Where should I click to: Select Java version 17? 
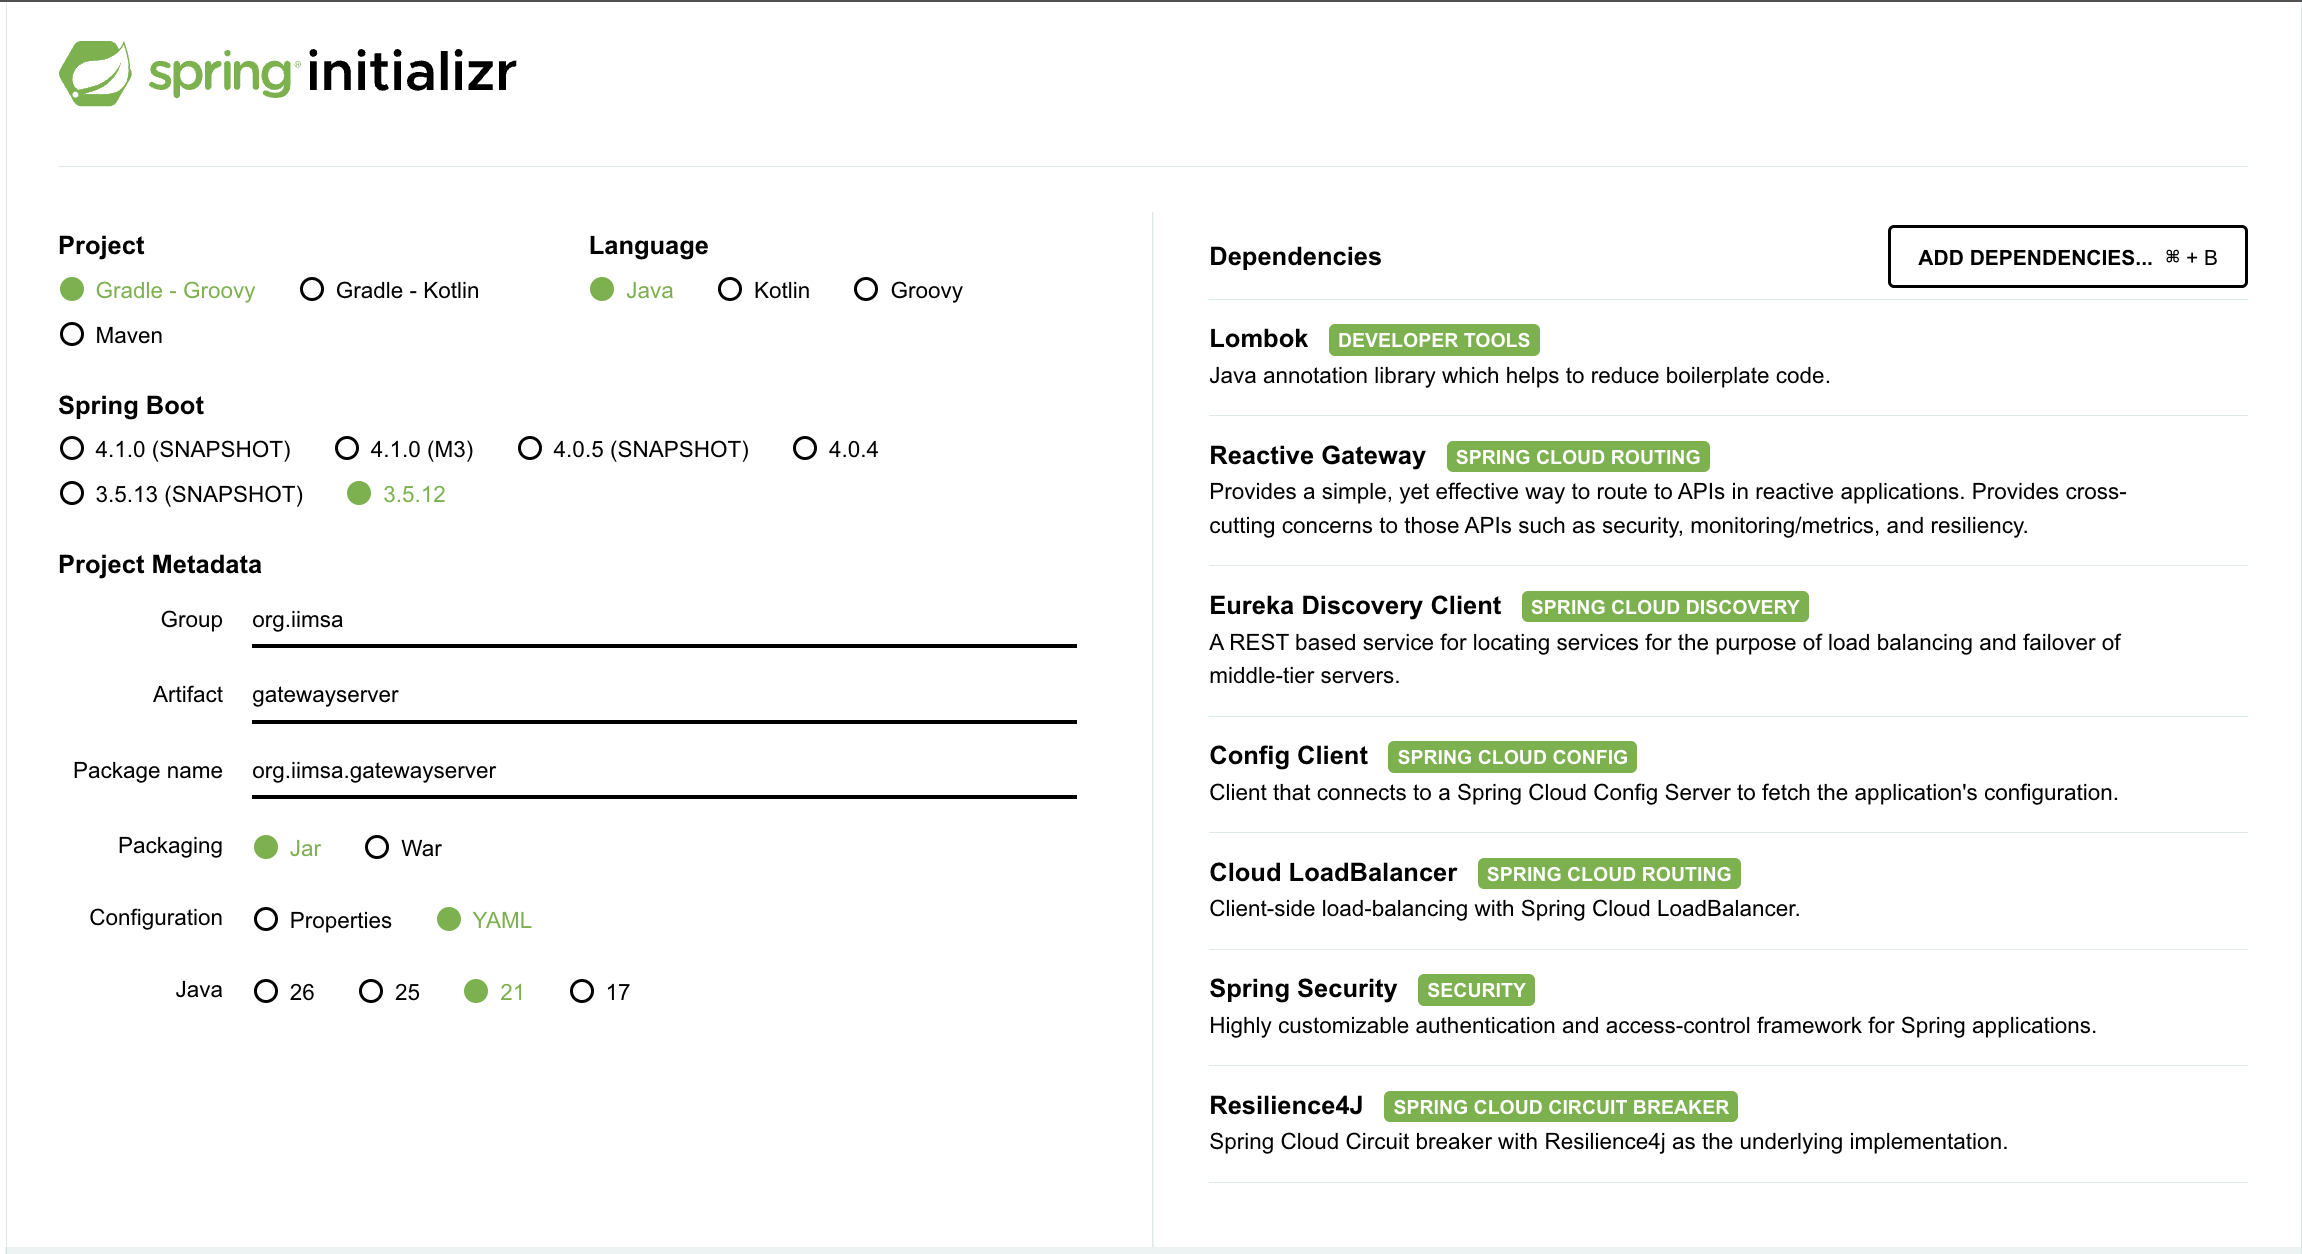coord(582,992)
